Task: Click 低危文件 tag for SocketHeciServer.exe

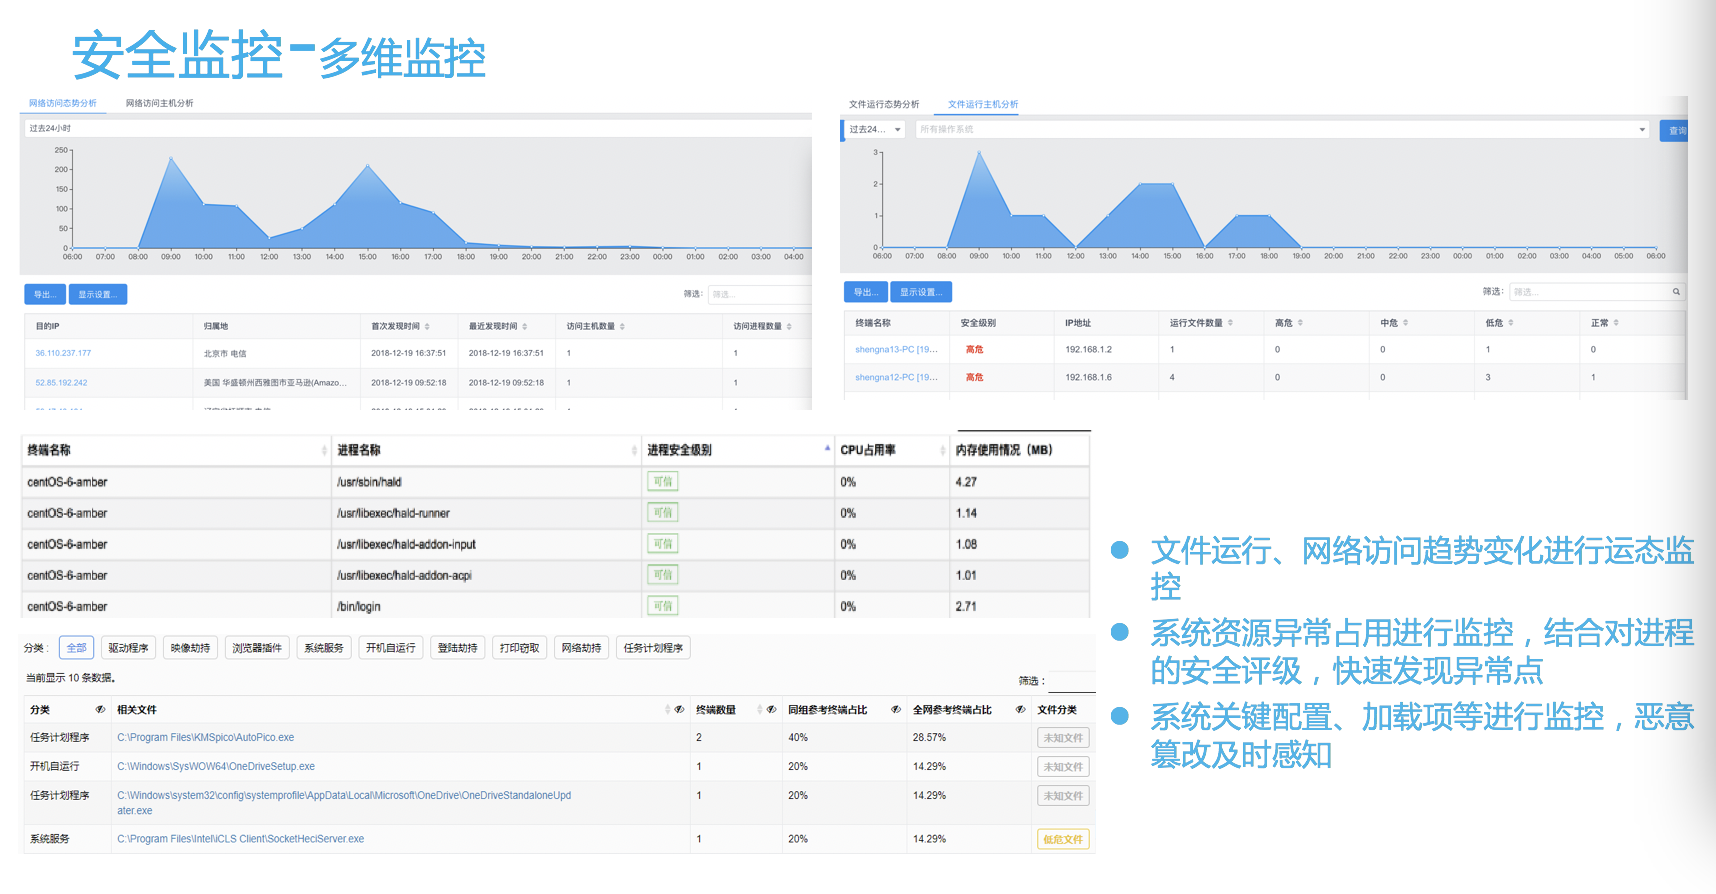Action: tap(1063, 840)
